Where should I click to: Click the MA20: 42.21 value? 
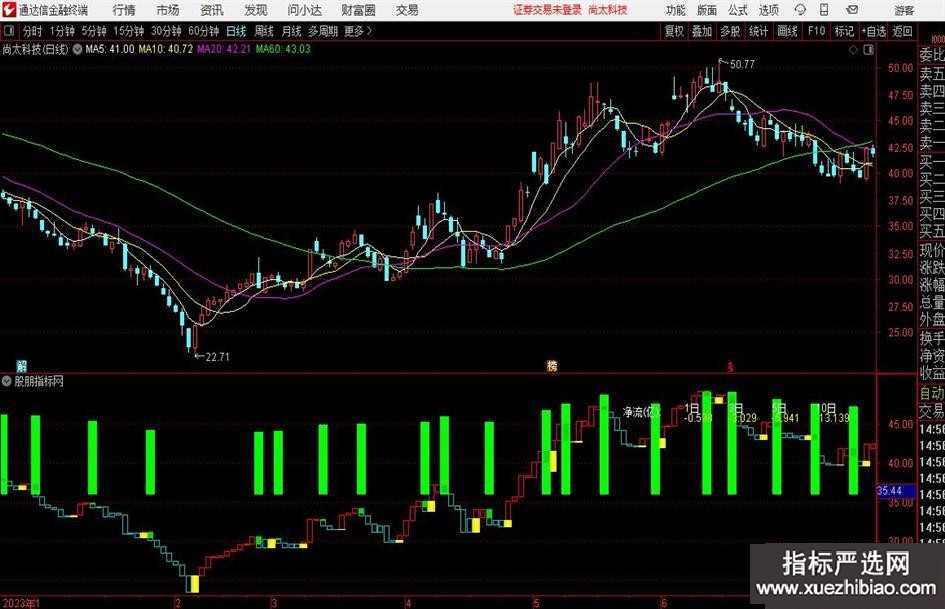(x=224, y=49)
